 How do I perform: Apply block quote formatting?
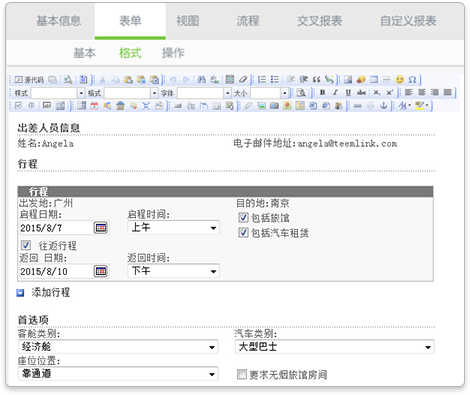tap(317, 80)
